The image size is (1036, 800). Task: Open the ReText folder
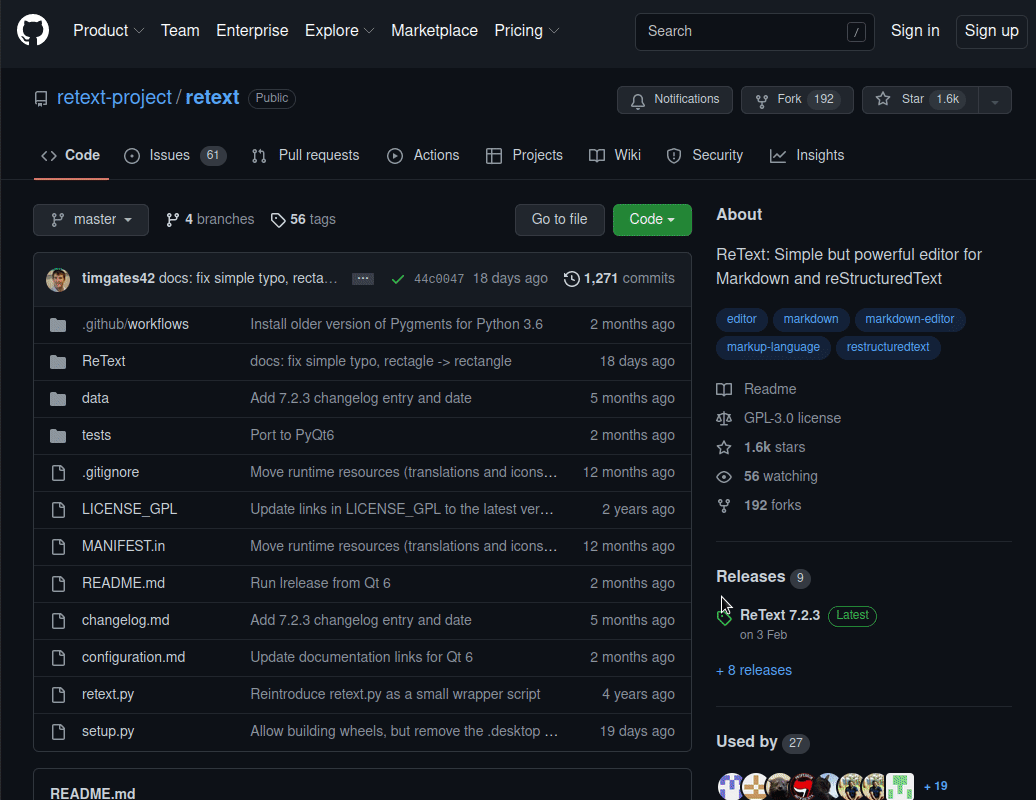click(x=104, y=361)
